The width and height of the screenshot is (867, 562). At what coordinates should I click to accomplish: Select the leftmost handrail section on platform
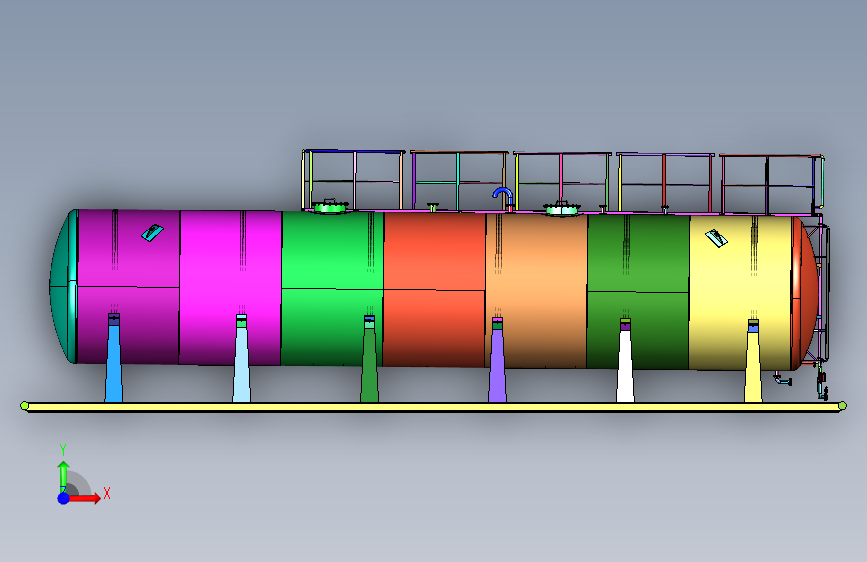353,179
